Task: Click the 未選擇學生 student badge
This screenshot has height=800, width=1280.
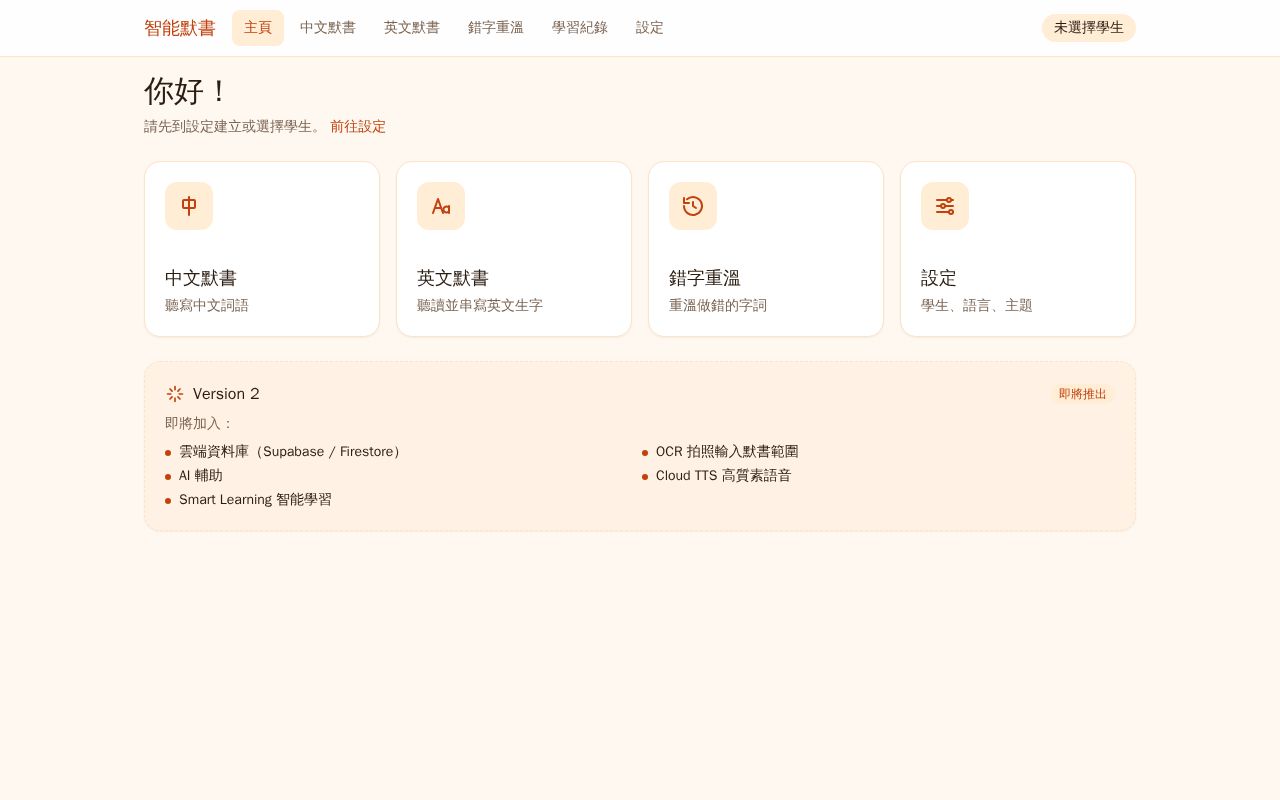Action: click(x=1089, y=28)
